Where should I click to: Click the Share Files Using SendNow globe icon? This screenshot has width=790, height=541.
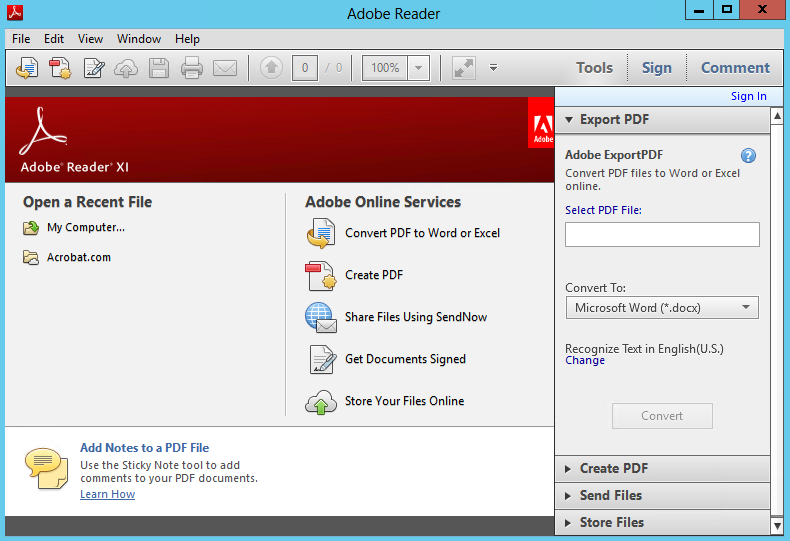click(x=320, y=317)
